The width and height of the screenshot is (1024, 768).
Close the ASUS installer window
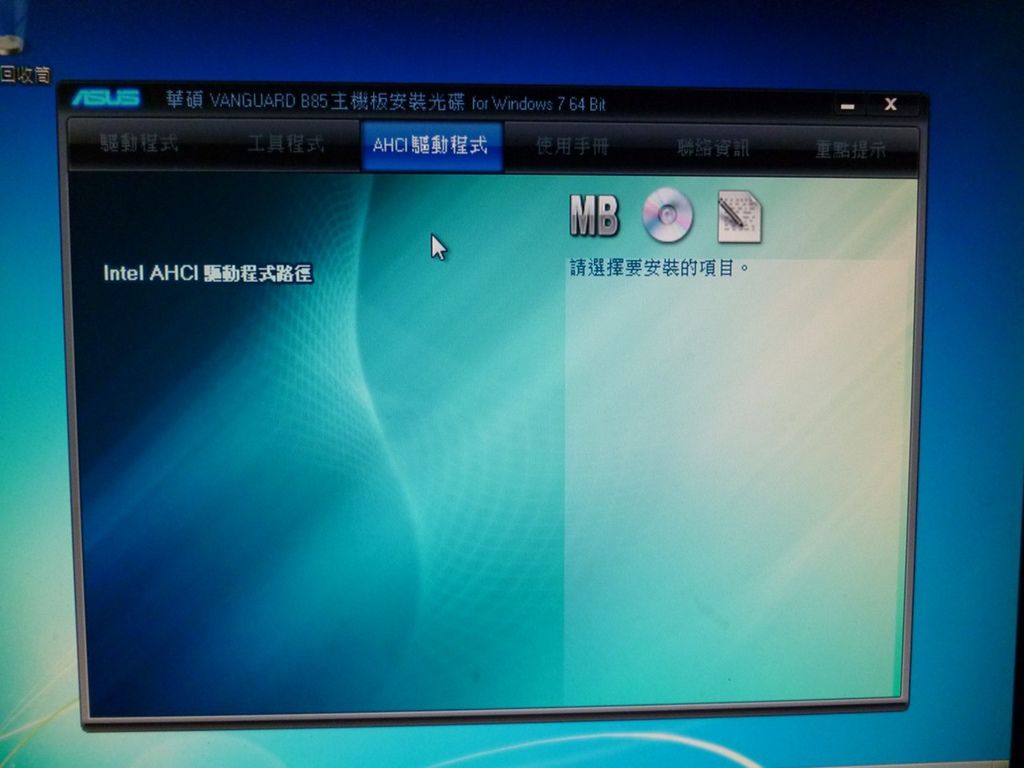tap(890, 104)
